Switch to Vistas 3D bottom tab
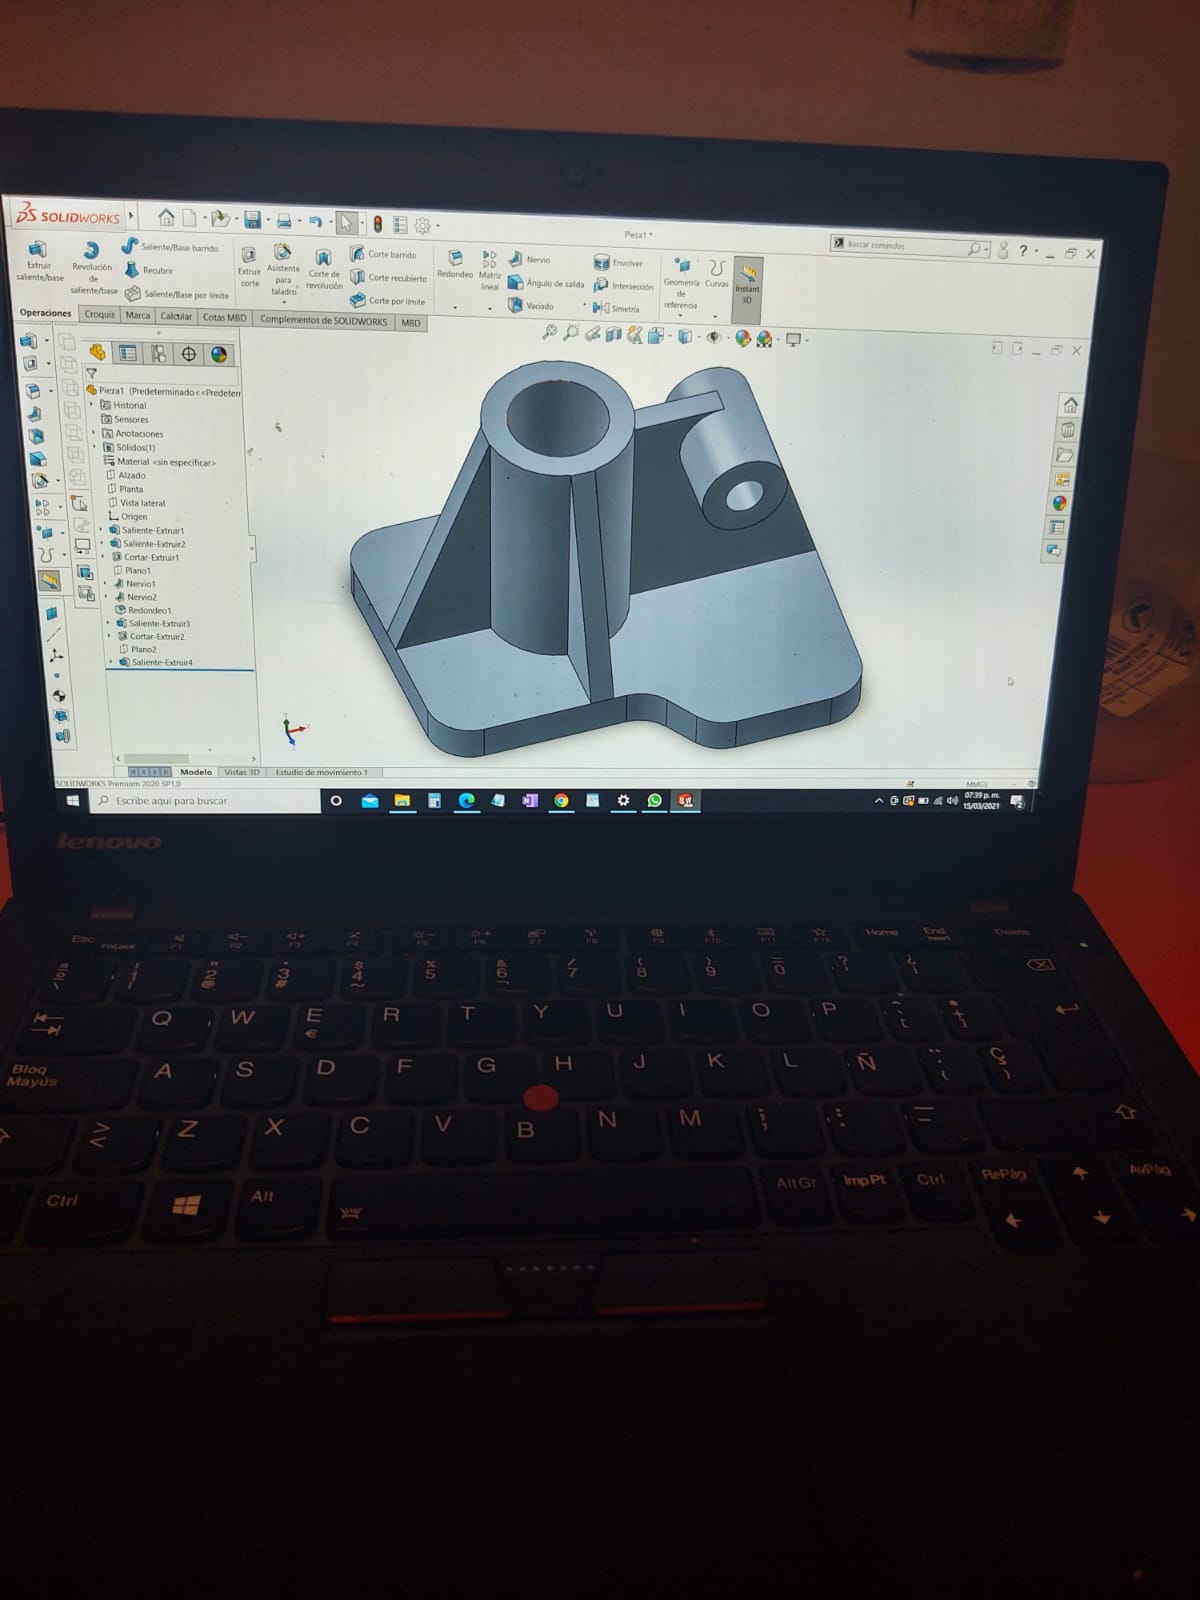The width and height of the screenshot is (1200, 1600). coord(241,772)
